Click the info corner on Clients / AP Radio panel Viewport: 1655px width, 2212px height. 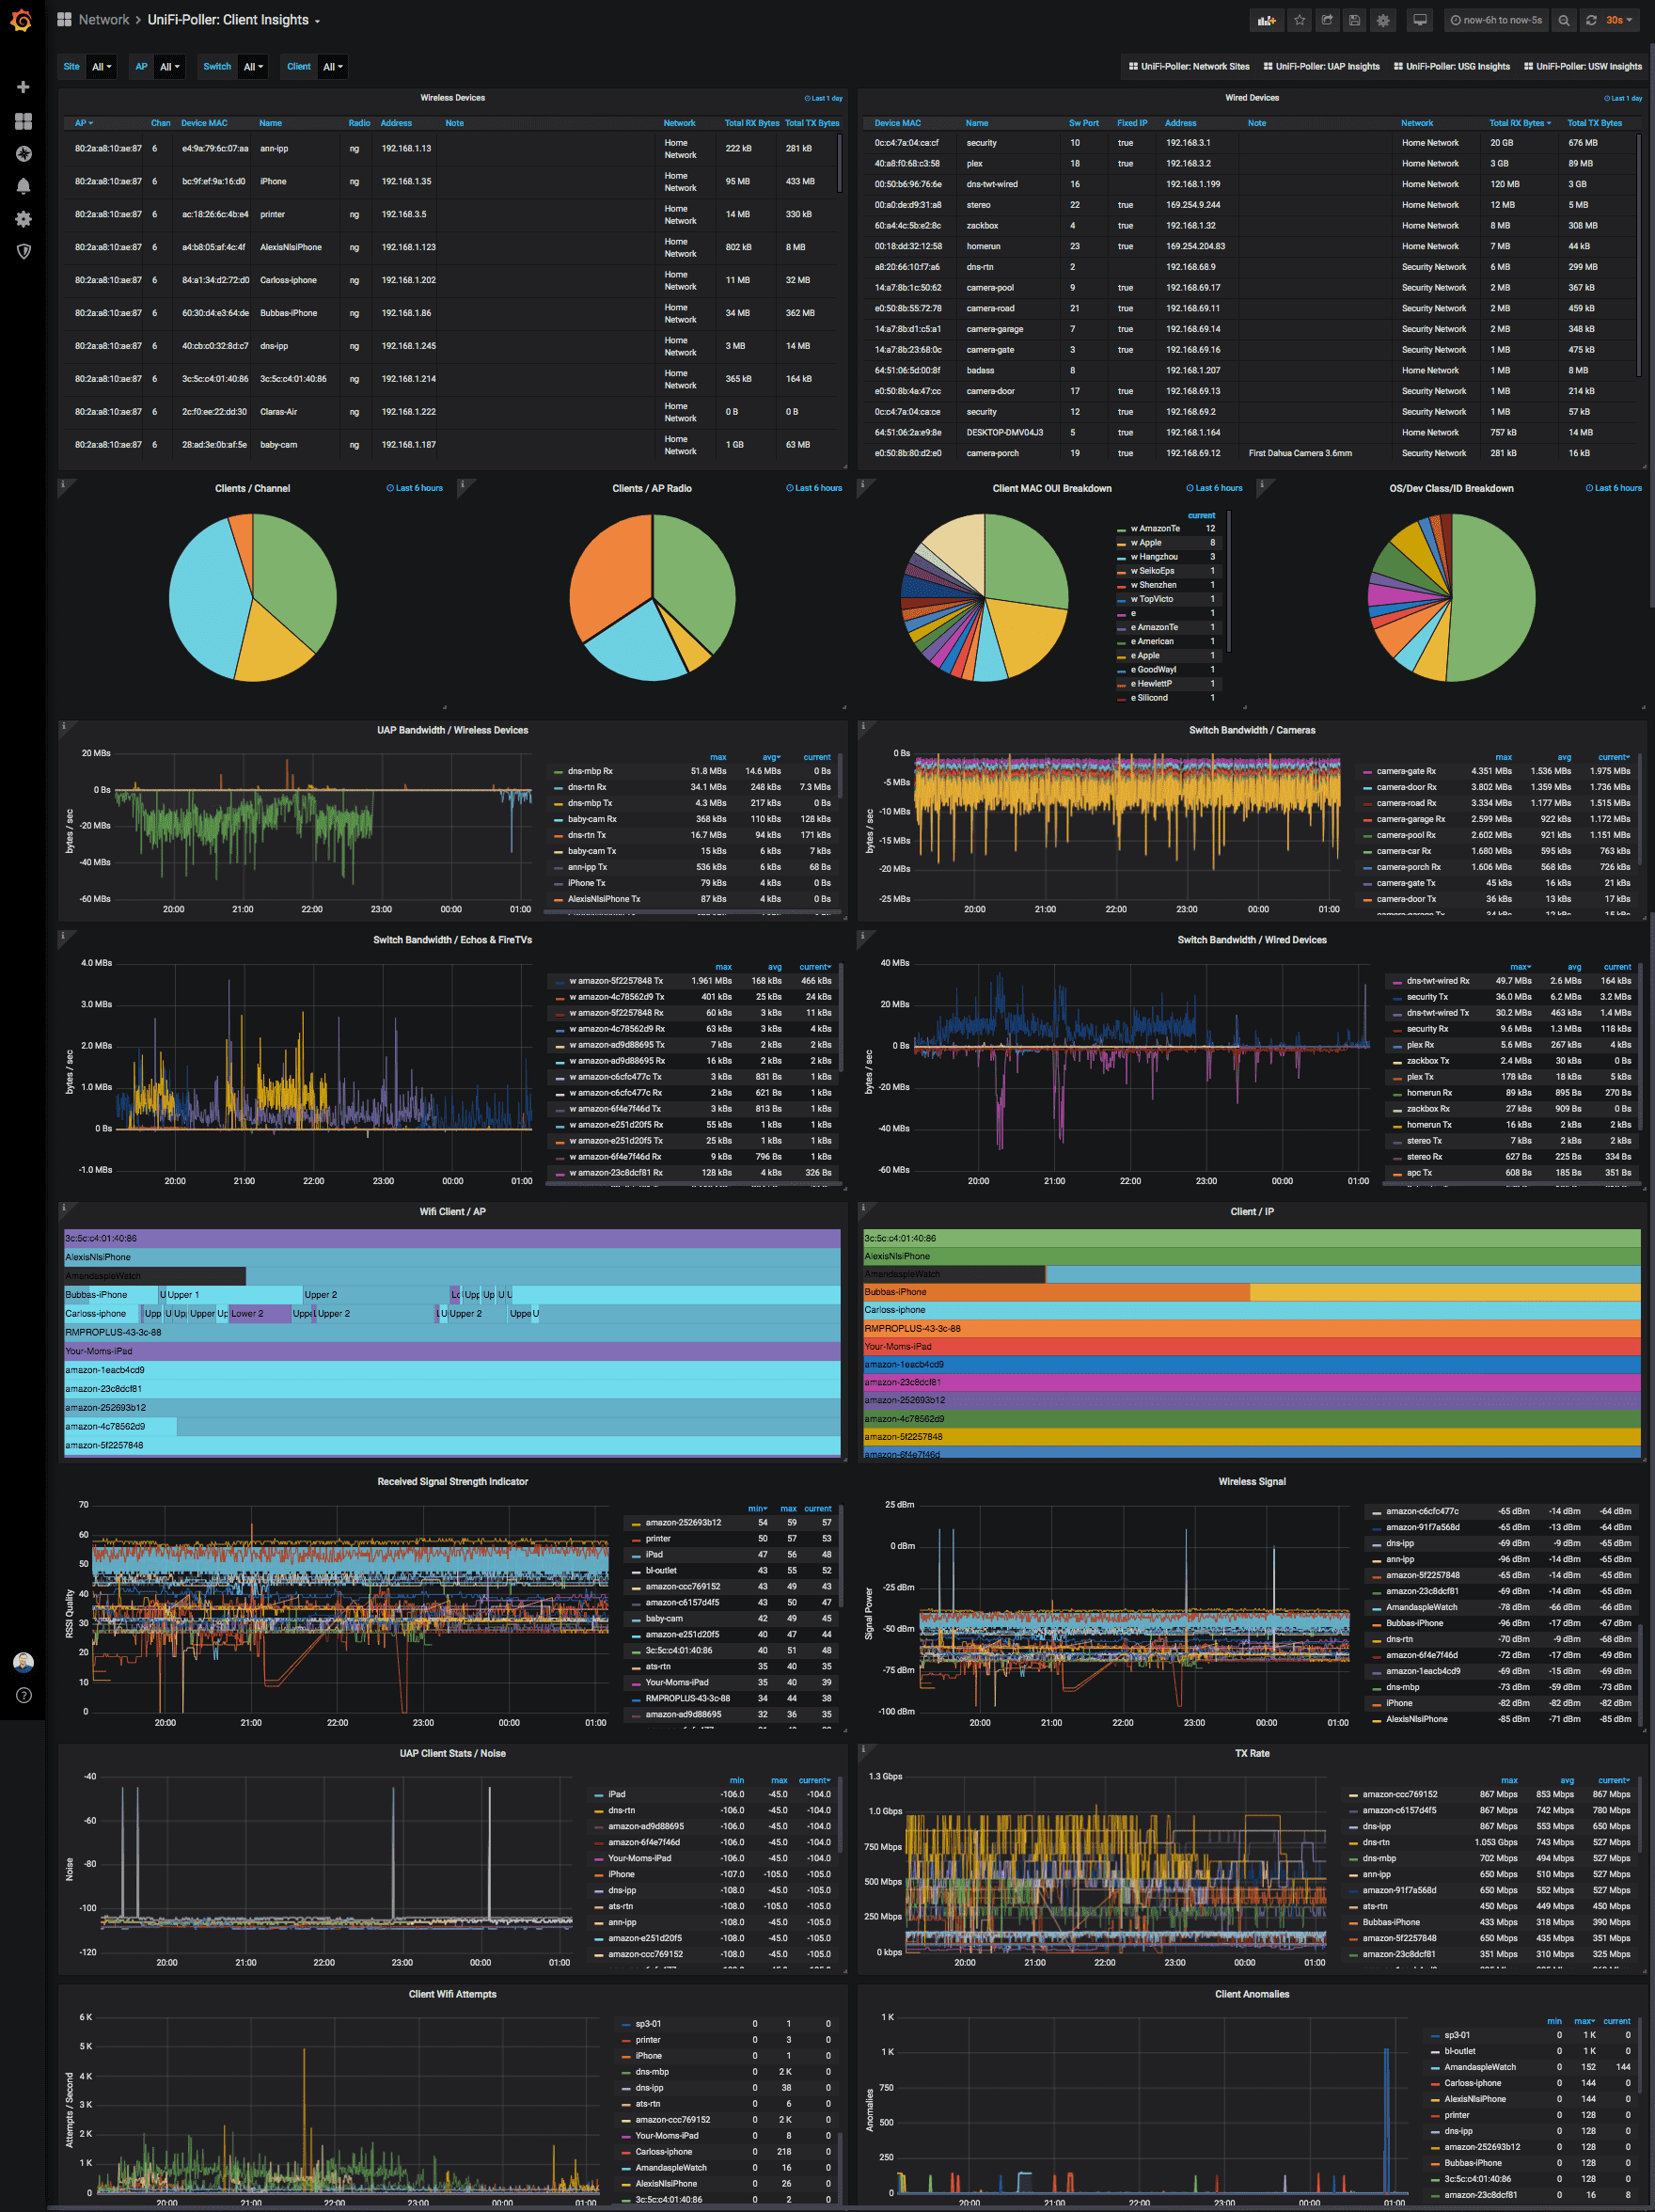tap(462, 484)
